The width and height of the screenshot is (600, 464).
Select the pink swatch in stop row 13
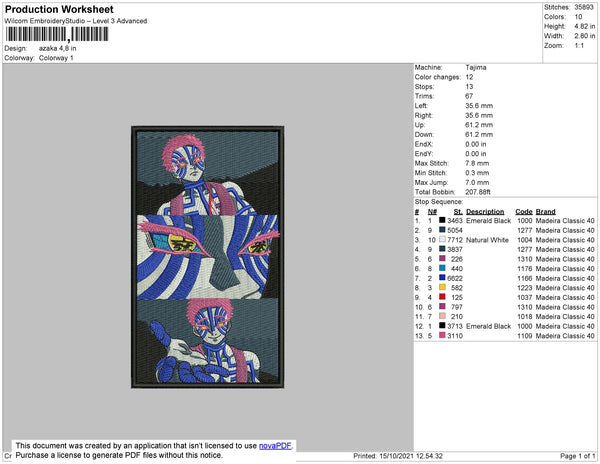(442, 335)
